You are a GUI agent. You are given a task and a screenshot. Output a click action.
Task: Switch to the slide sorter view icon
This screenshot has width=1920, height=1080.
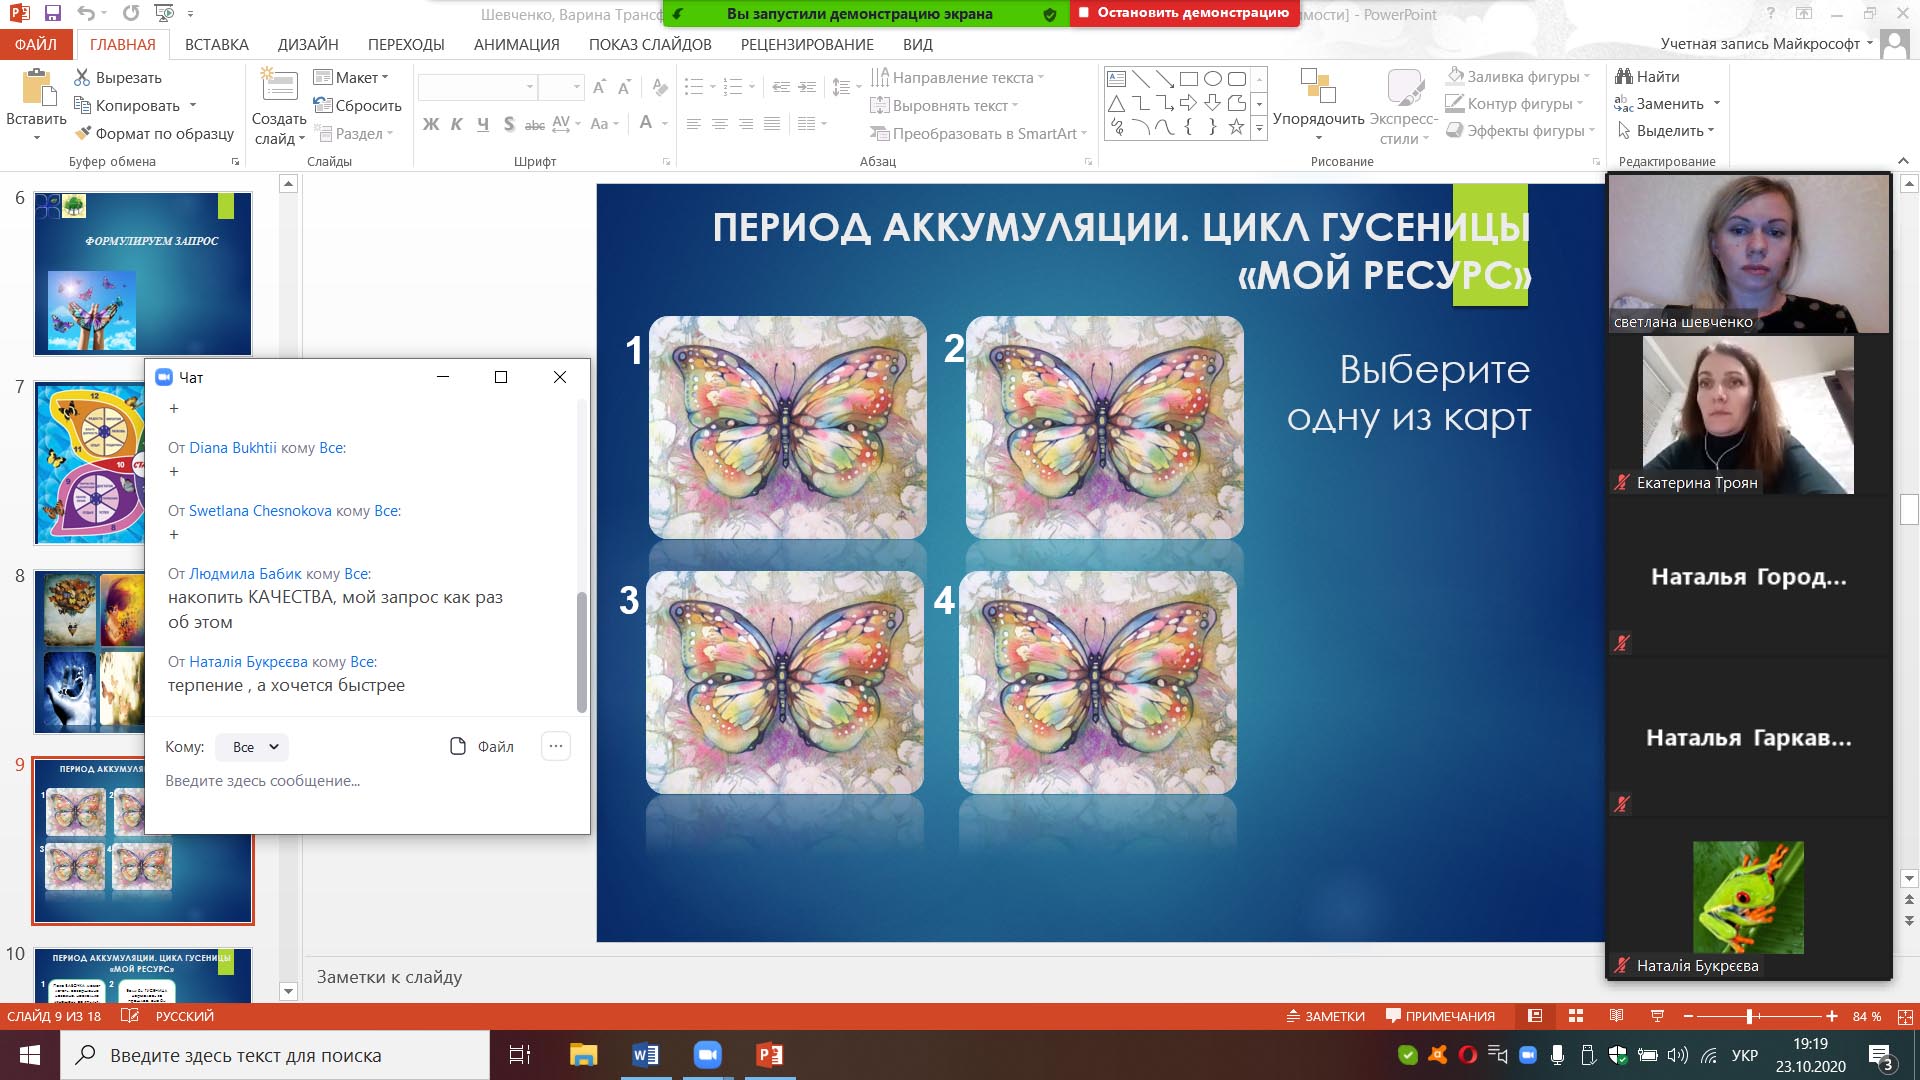tap(1576, 1016)
